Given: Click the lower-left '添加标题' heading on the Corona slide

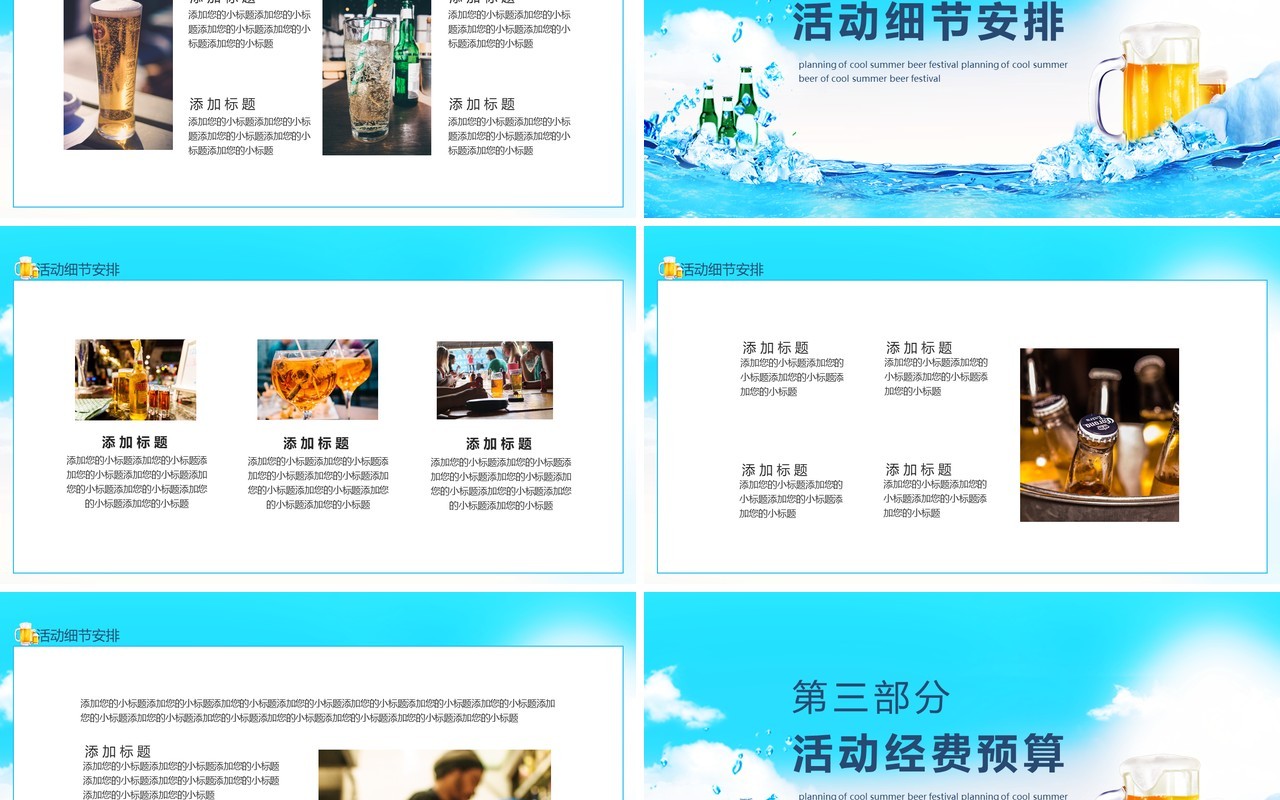Looking at the screenshot, I should point(775,470).
